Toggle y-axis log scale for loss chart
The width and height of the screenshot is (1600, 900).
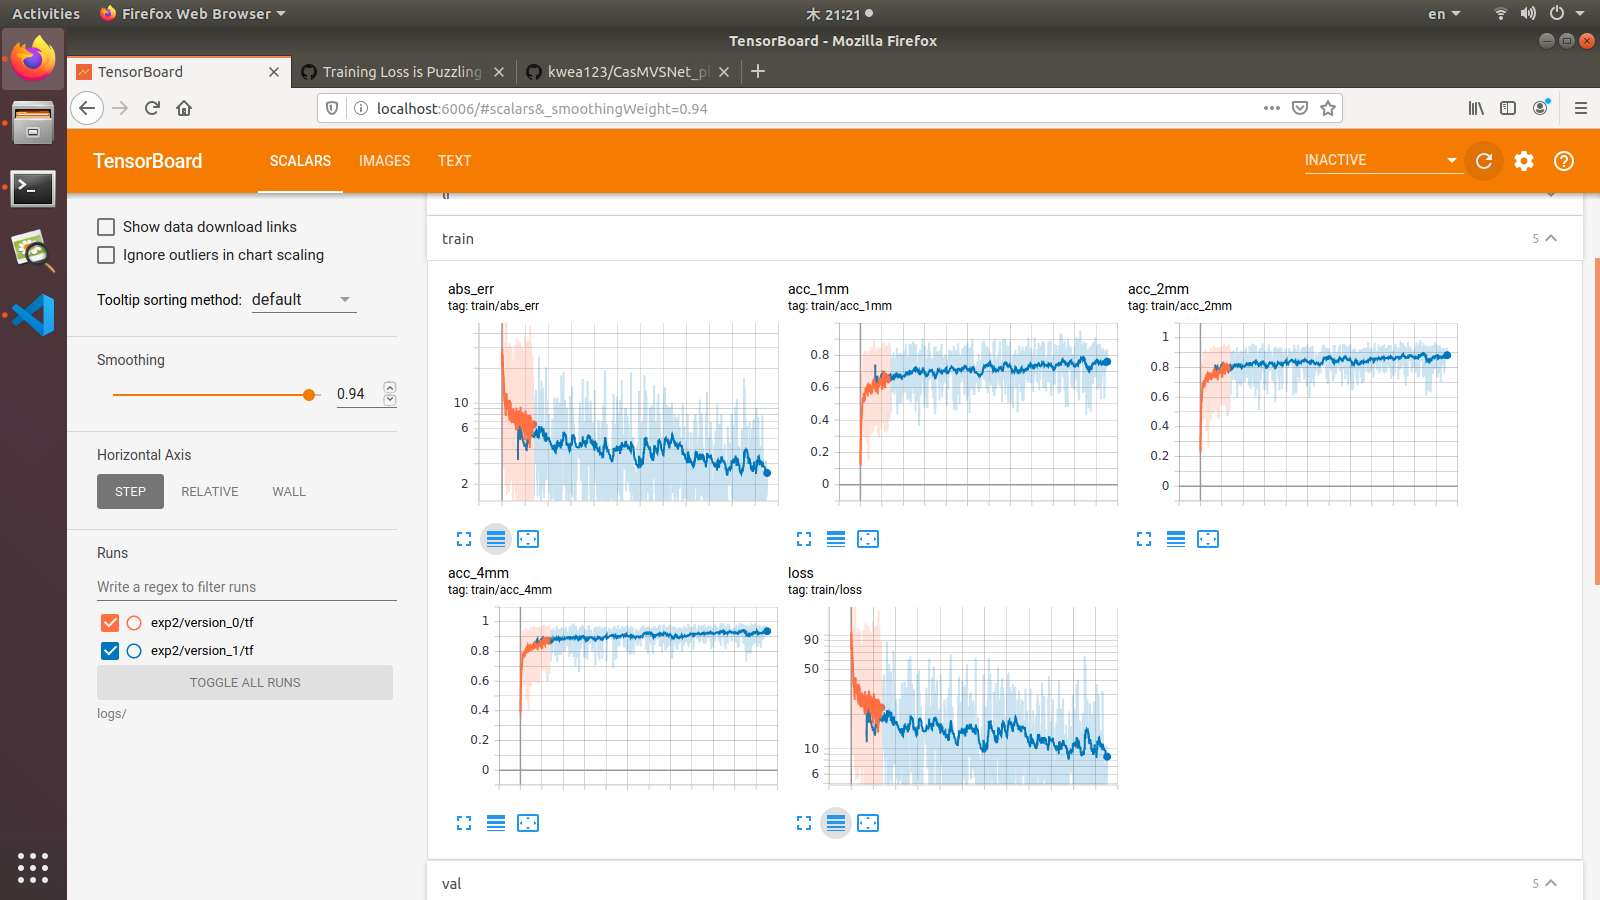click(x=836, y=823)
